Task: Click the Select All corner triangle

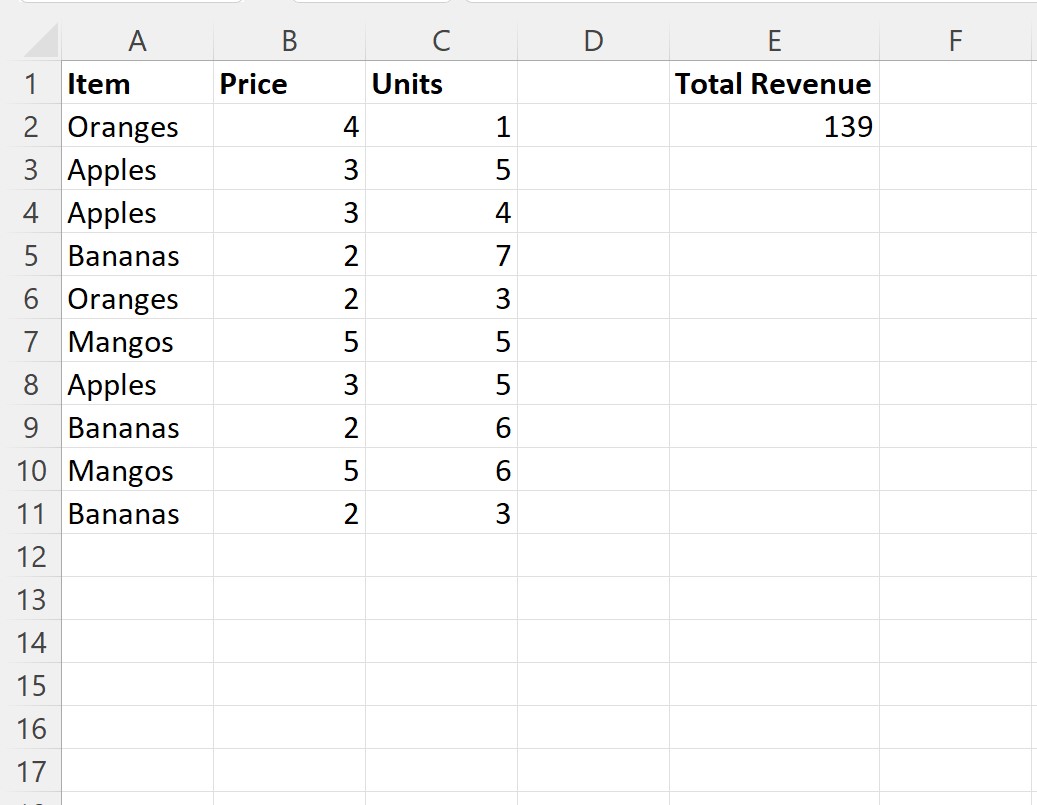Action: pos(41,41)
